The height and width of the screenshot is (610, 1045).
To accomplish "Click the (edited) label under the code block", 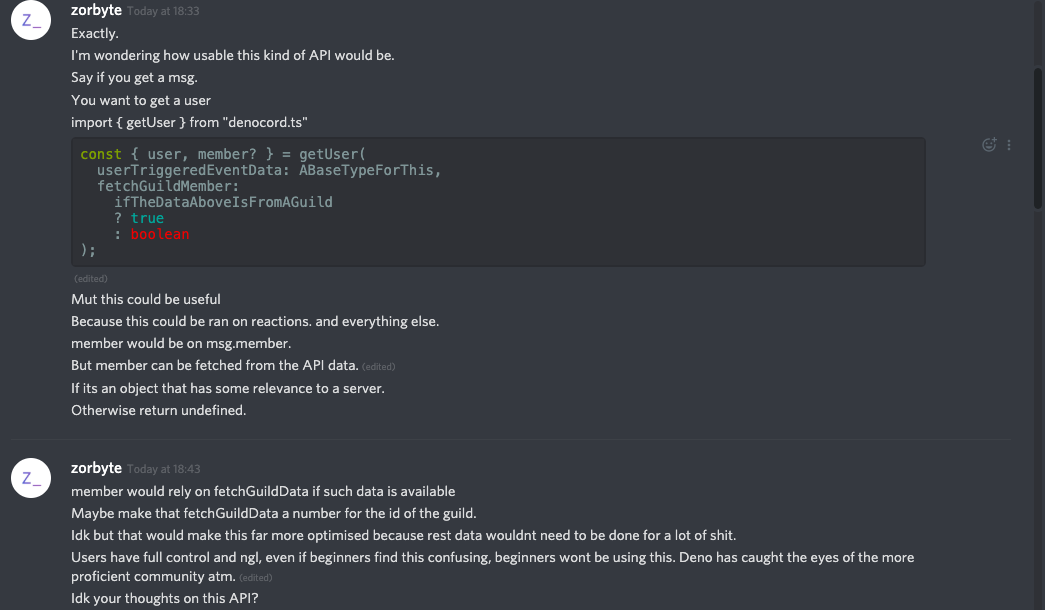I will (x=90, y=278).
